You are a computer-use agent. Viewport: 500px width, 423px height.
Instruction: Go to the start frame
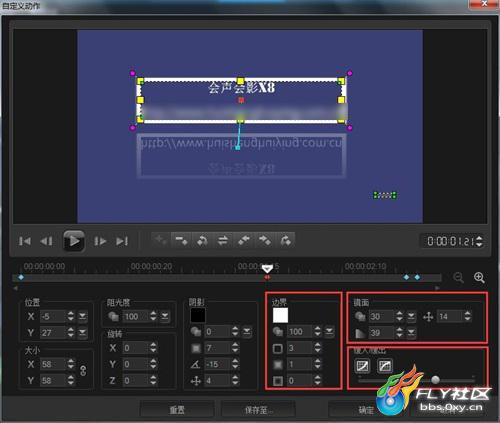(25, 241)
